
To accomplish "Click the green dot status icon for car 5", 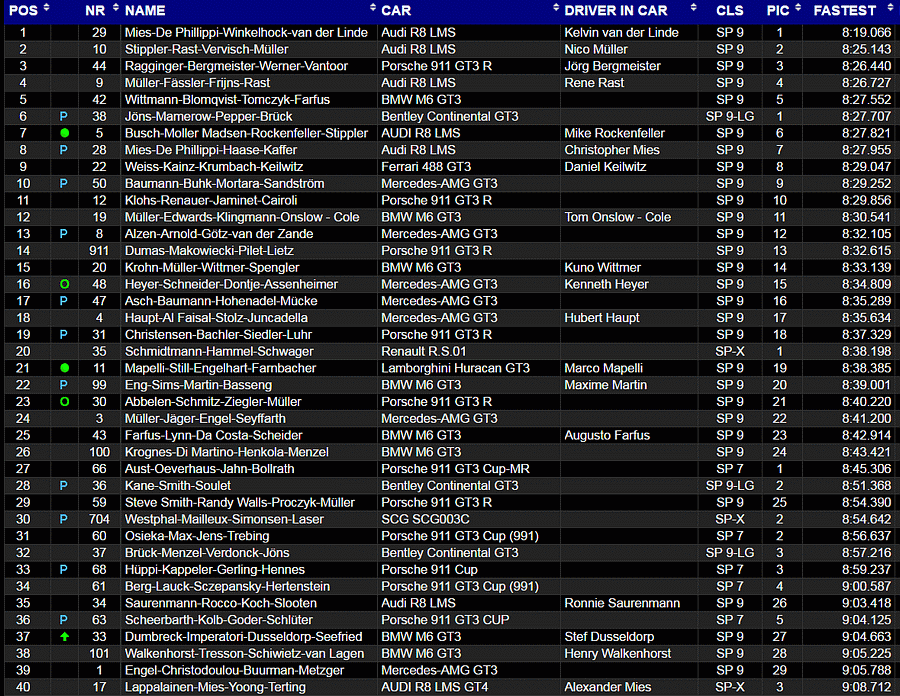I will (64, 133).
